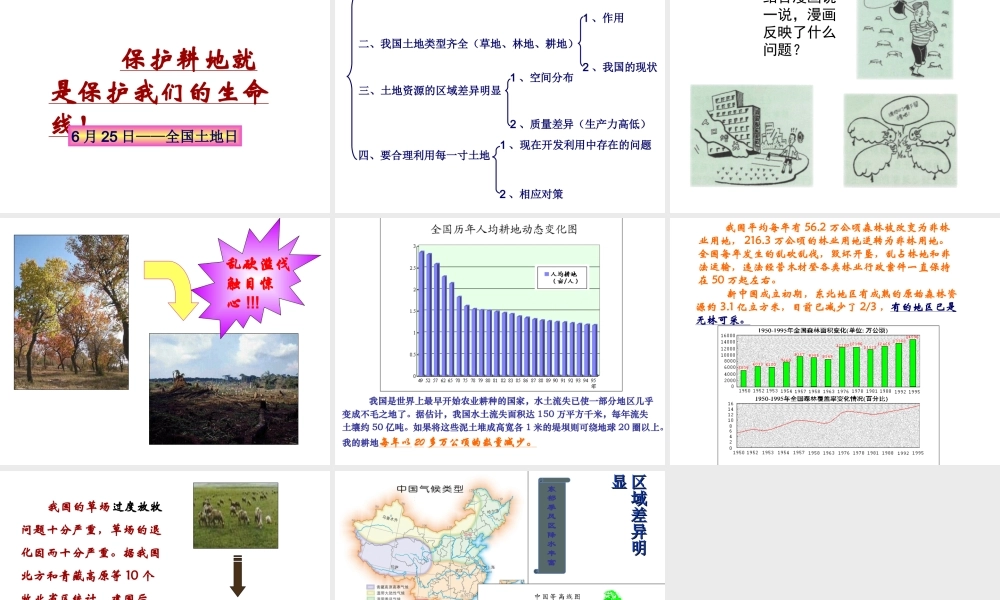Click 1、现在开发利用中存在的问题

coord(576,145)
